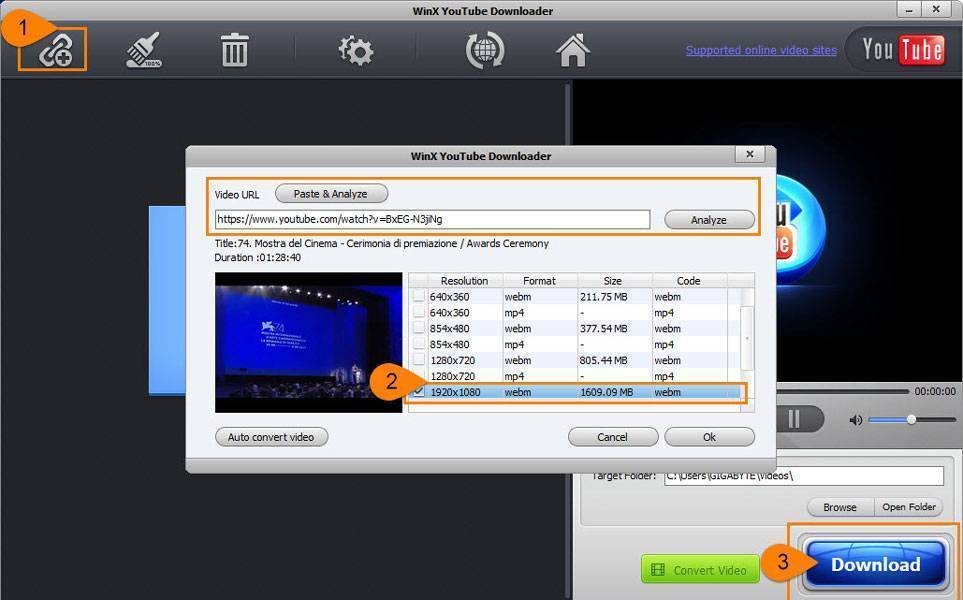Uncheck the 1920x1080 webm row checkbox
The height and width of the screenshot is (600, 963).
[x=418, y=392]
